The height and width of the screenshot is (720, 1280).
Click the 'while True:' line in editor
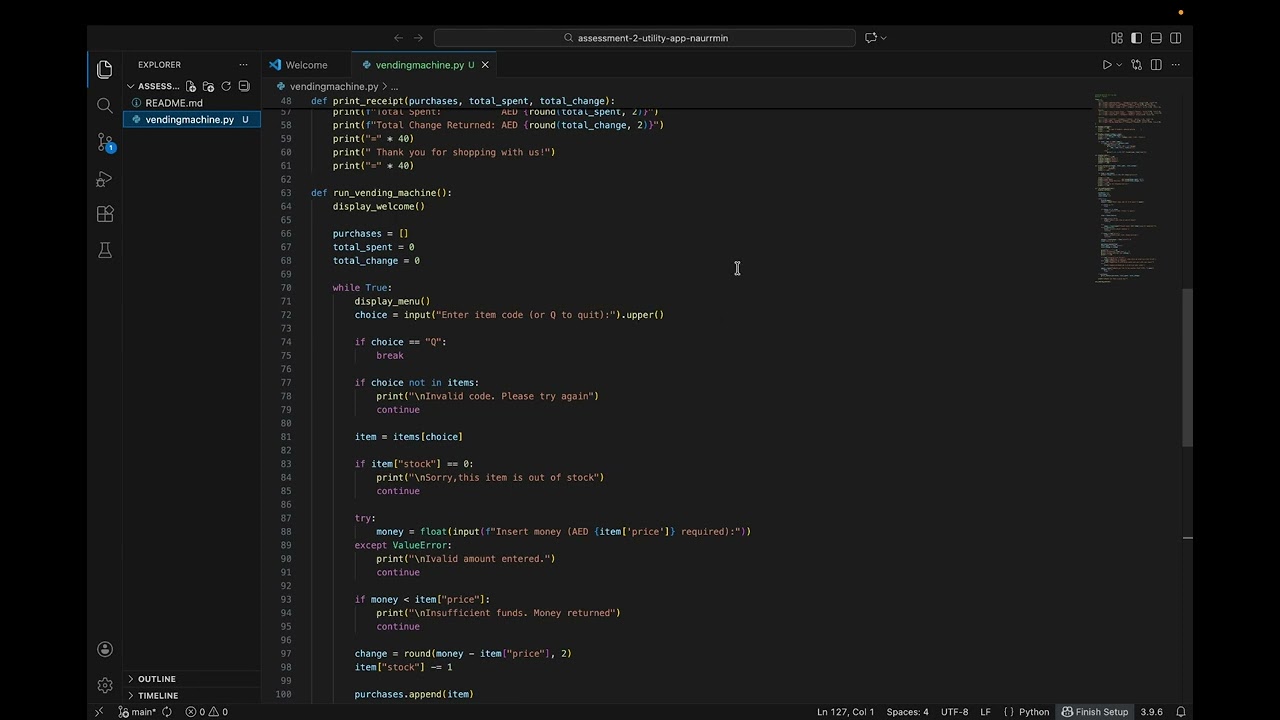(362, 288)
